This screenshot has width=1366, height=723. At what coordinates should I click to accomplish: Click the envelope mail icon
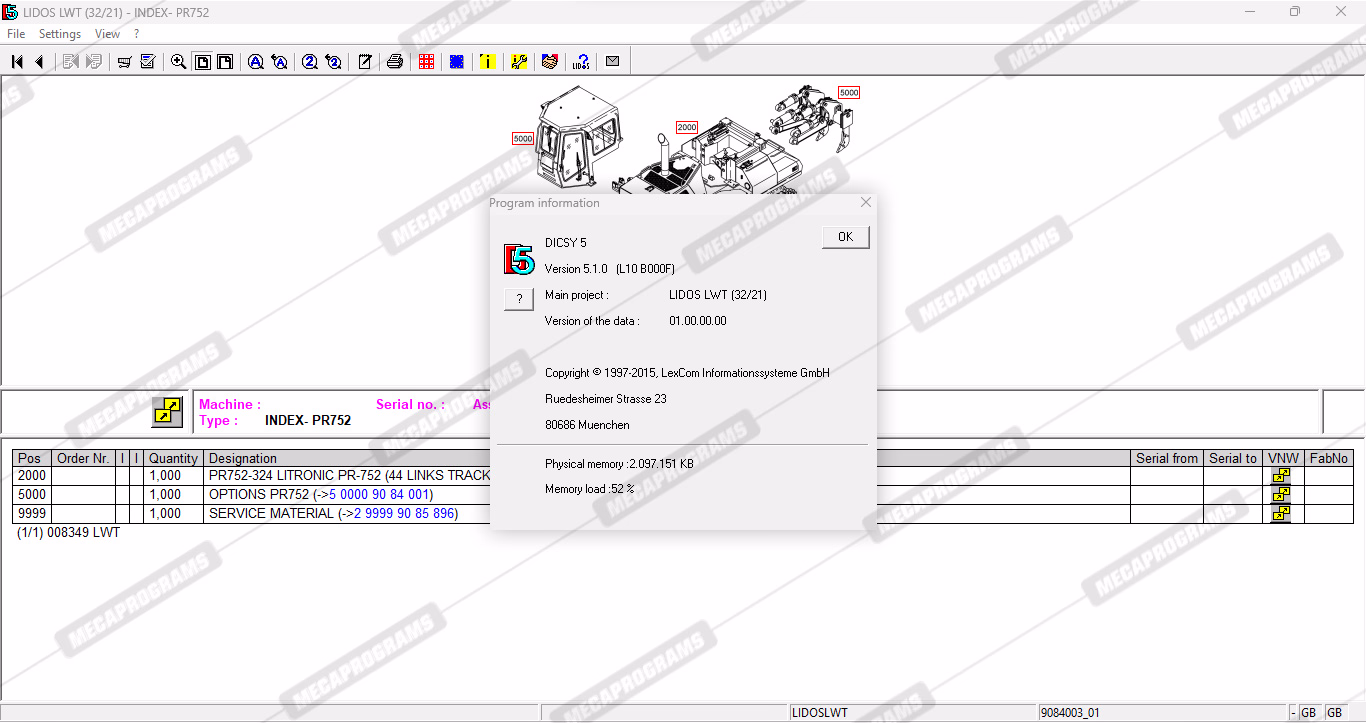pyautogui.click(x=612, y=62)
